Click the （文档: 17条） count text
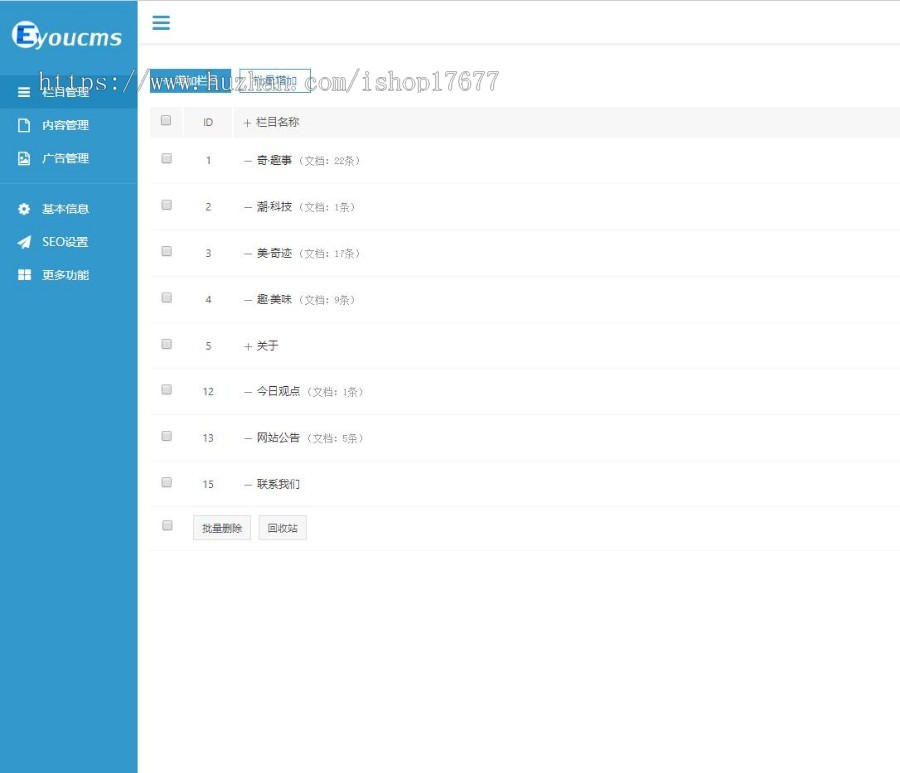This screenshot has width=900, height=773. pyautogui.click(x=329, y=254)
